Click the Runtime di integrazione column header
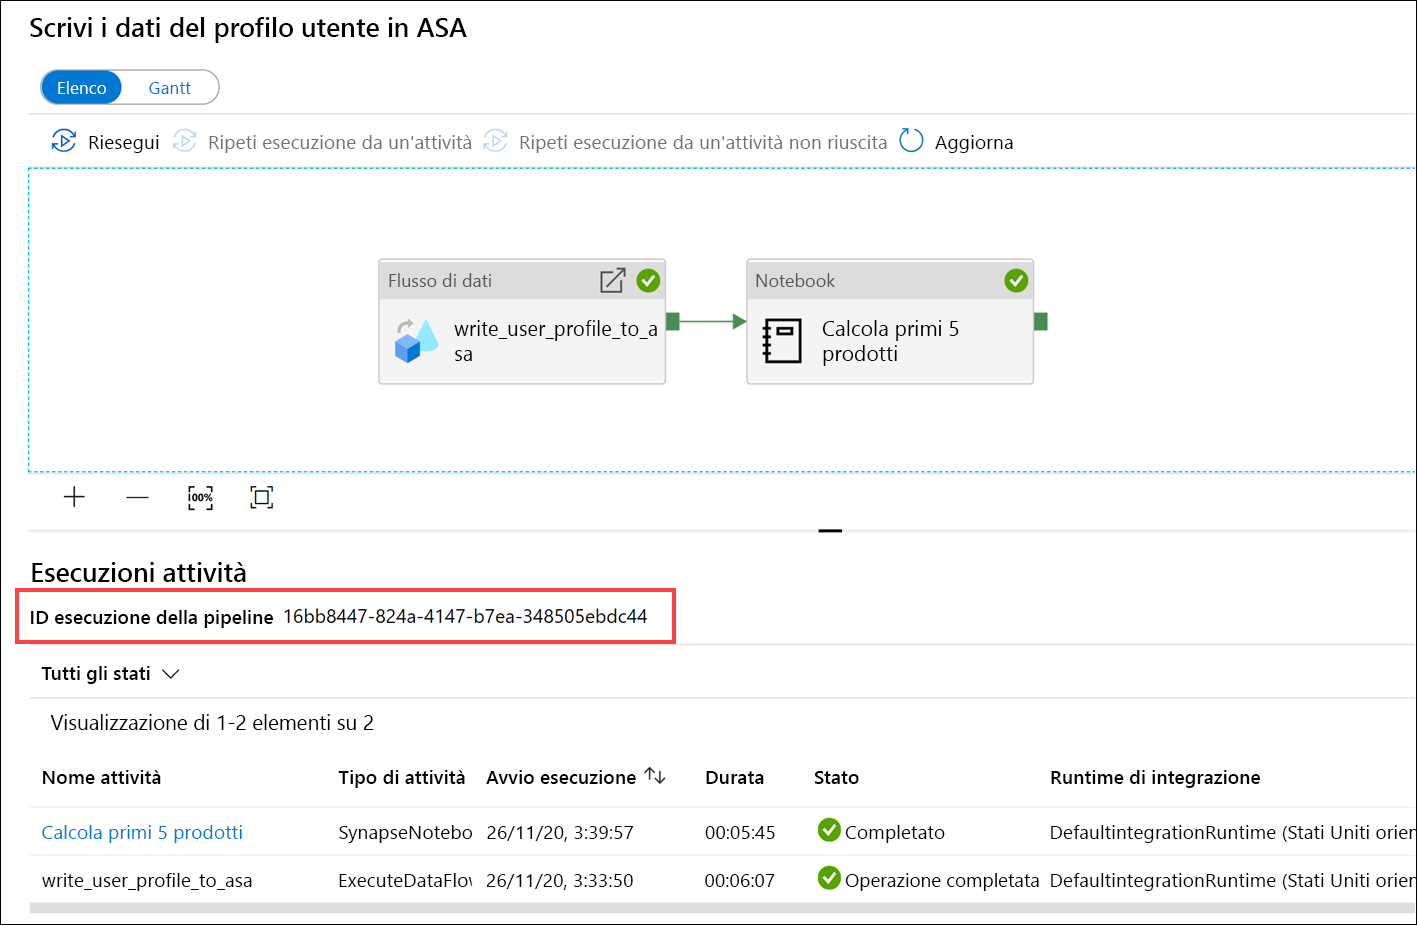The image size is (1417, 925). coord(1155,778)
